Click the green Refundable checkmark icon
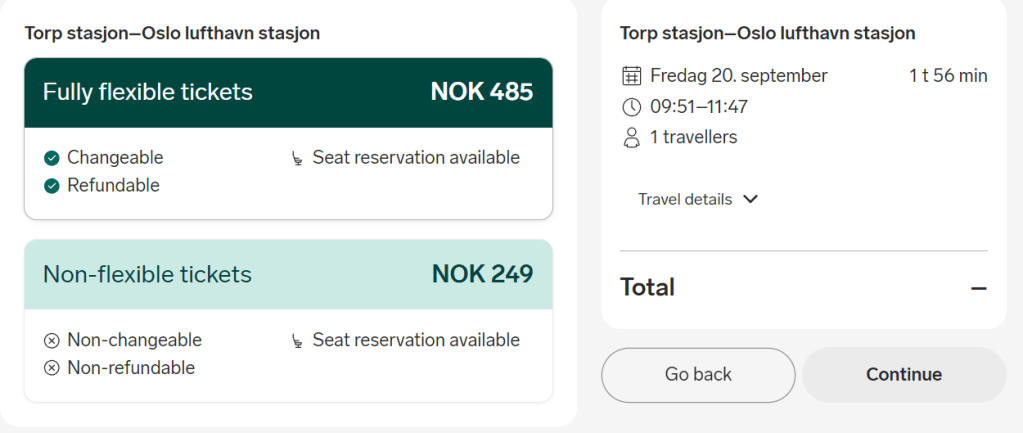 [x=52, y=186]
